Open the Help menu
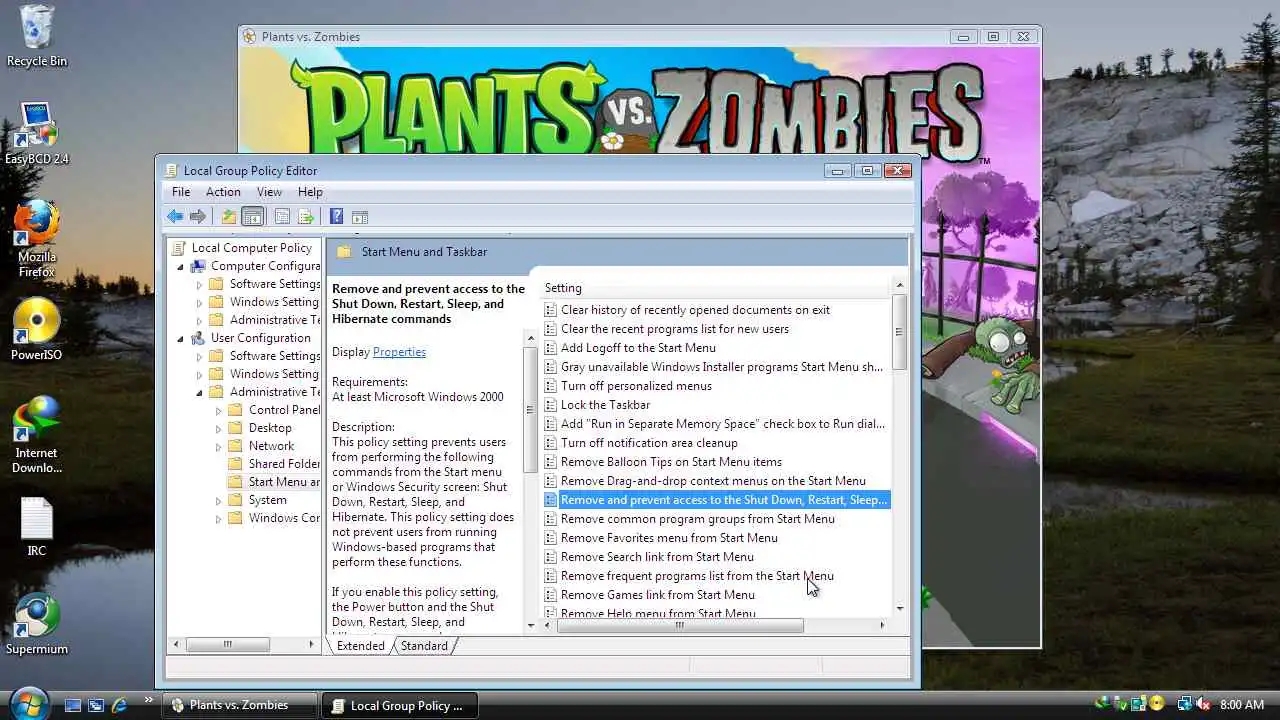Image resolution: width=1280 pixels, height=720 pixels. coord(310,192)
